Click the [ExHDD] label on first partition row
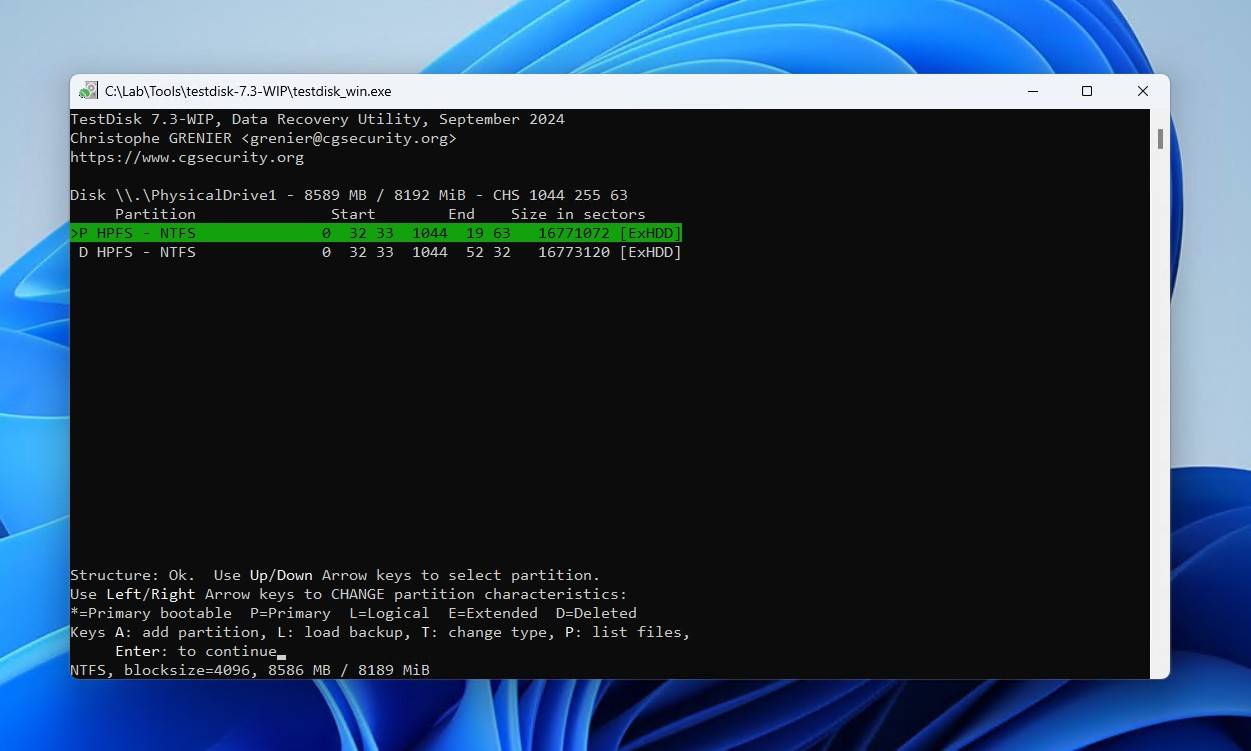The height and width of the screenshot is (751, 1251). click(x=650, y=233)
